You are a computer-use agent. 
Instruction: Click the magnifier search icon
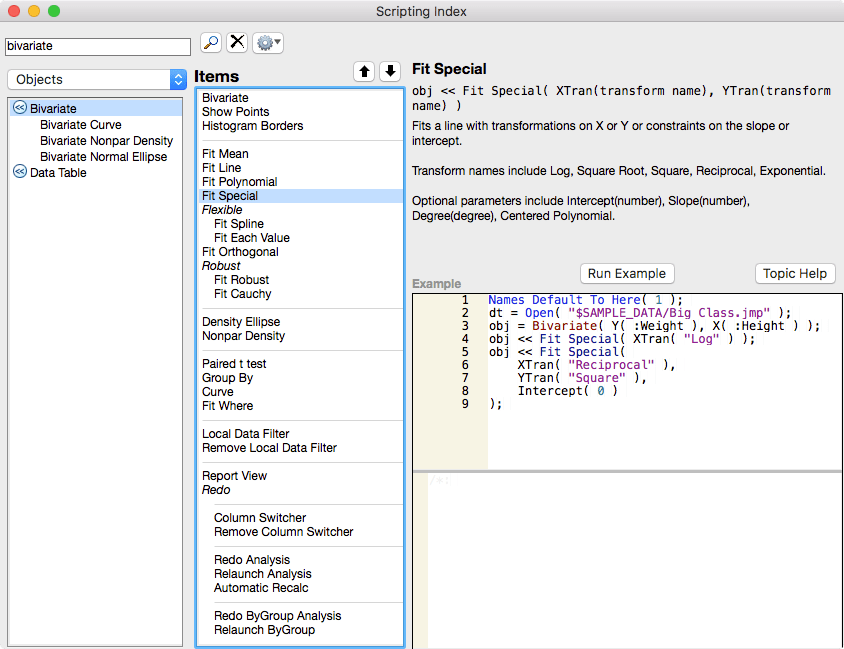pyautogui.click(x=211, y=43)
